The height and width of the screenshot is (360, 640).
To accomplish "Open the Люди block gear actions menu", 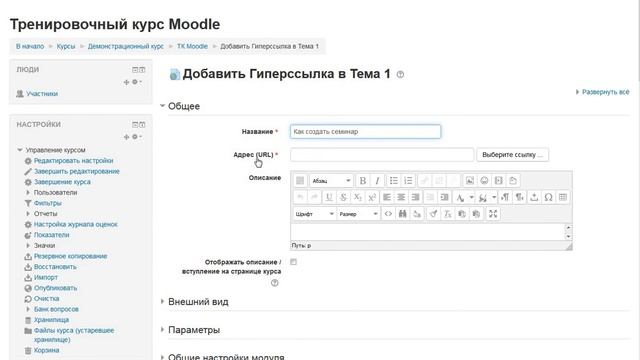I will tap(136, 82).
